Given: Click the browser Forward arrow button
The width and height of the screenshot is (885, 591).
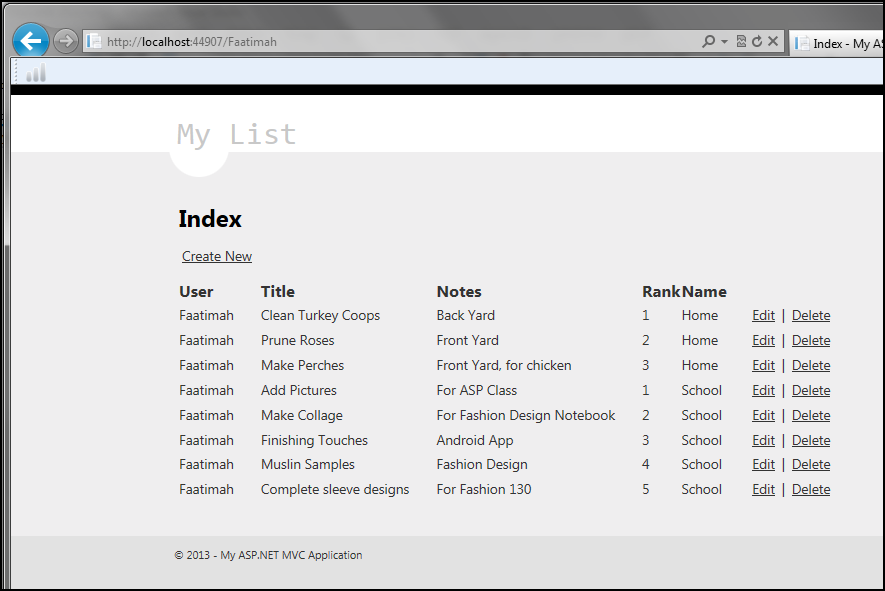Looking at the screenshot, I should tap(65, 41).
